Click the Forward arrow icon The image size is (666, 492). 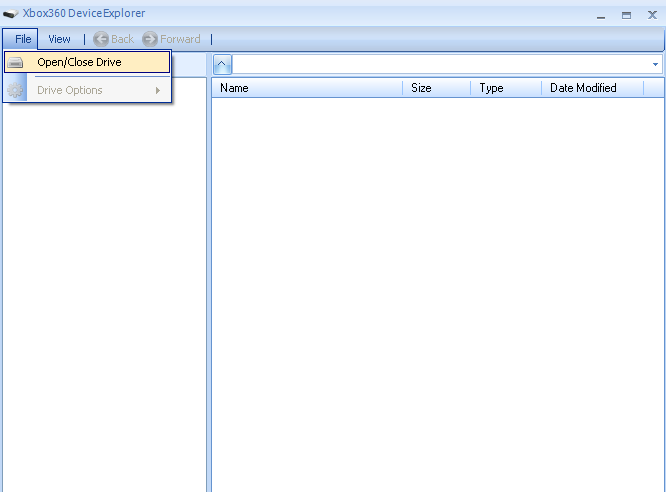pos(150,39)
